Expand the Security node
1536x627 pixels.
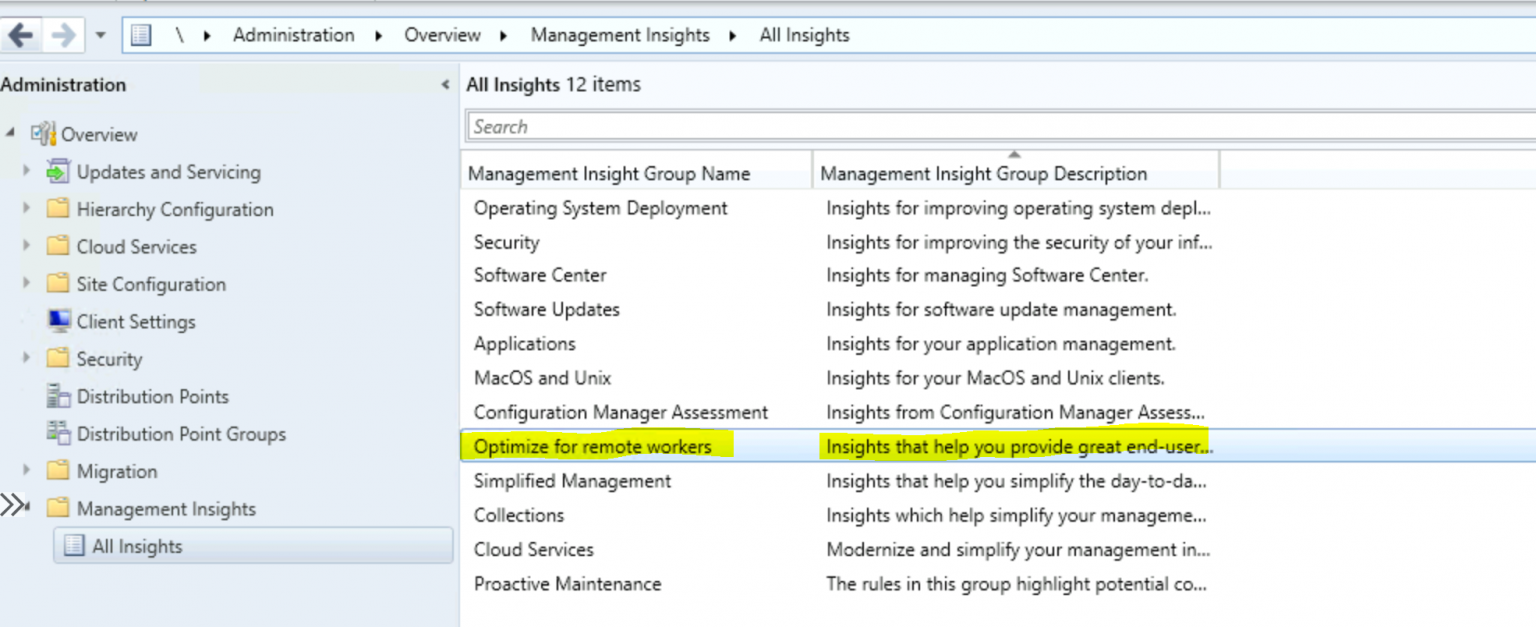point(26,358)
